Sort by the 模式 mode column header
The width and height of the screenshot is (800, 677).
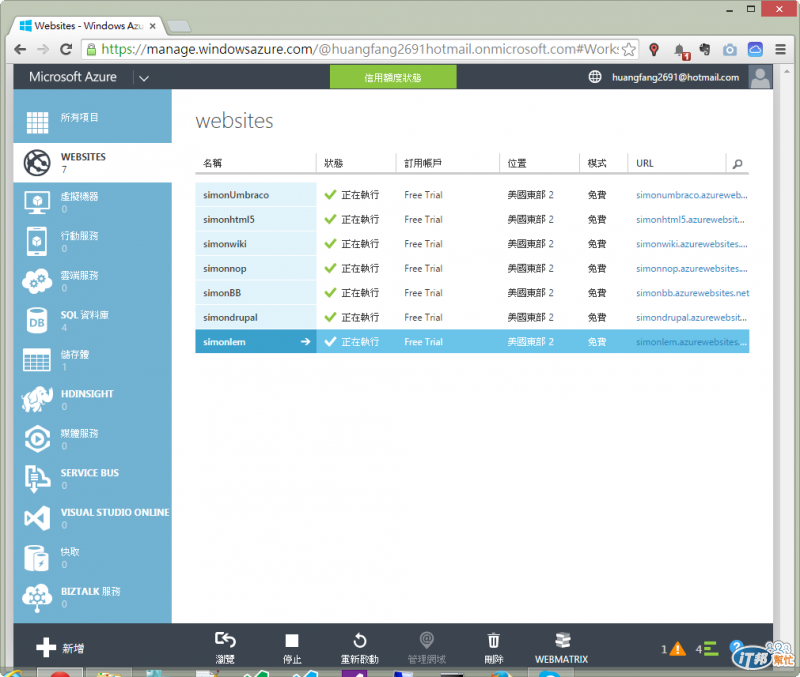click(x=596, y=163)
